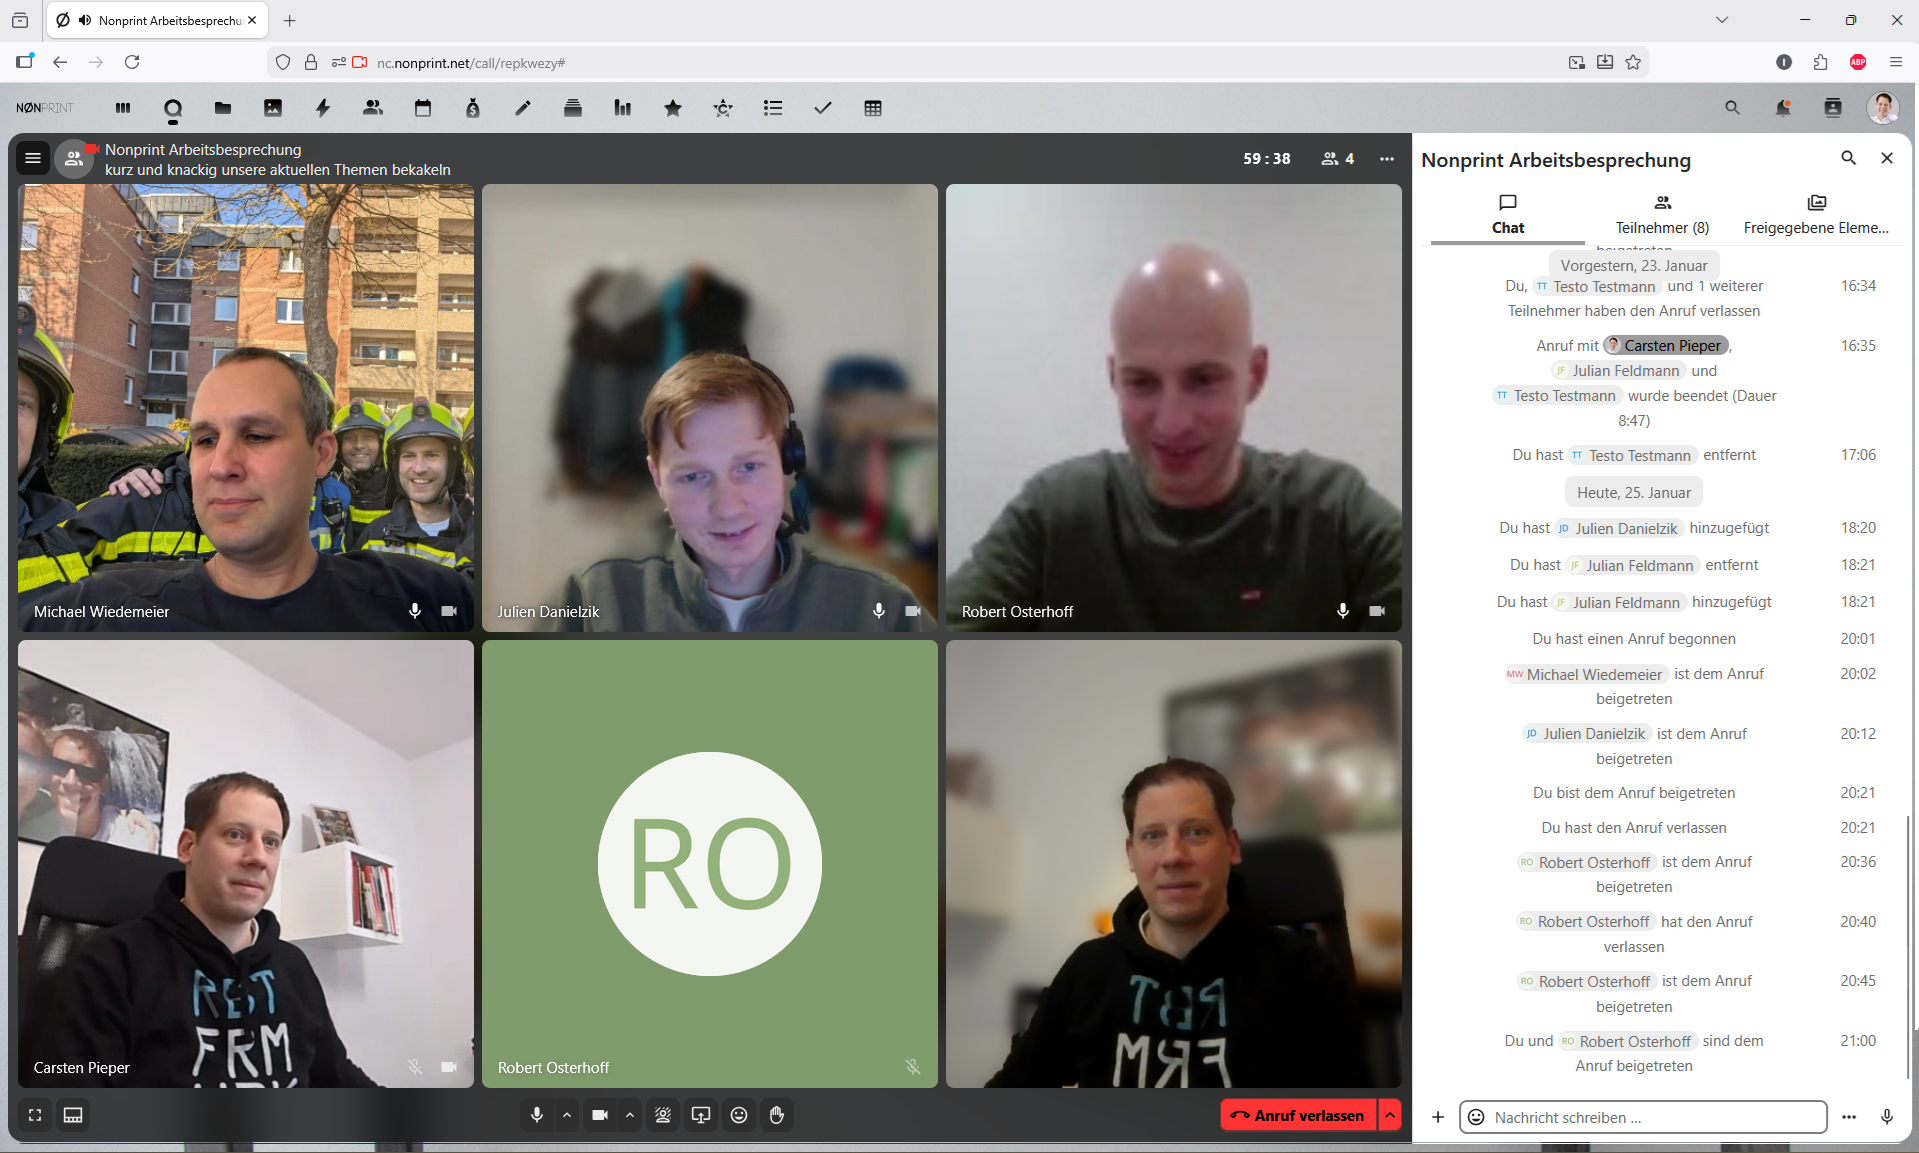1919x1153 pixels.
Task: Click the Anruf verlassen button
Action: 1298,1115
